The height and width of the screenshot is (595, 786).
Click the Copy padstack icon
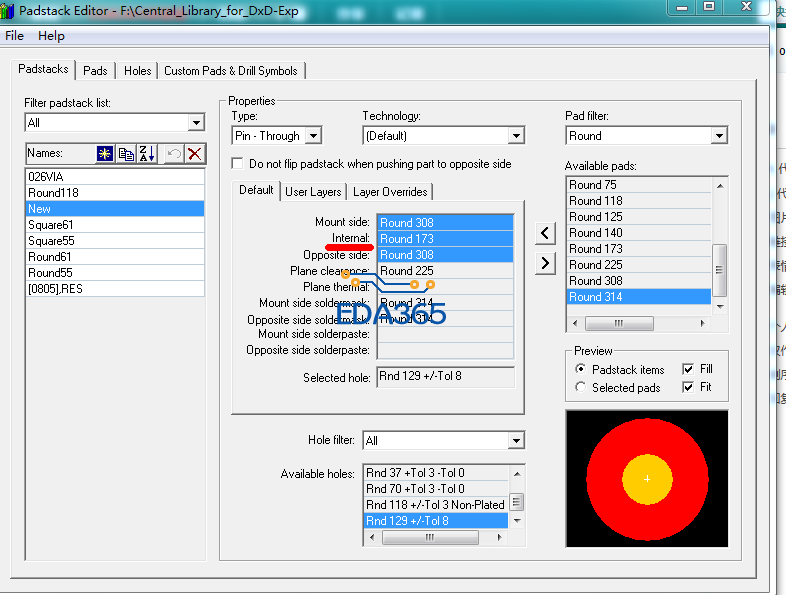(126, 154)
